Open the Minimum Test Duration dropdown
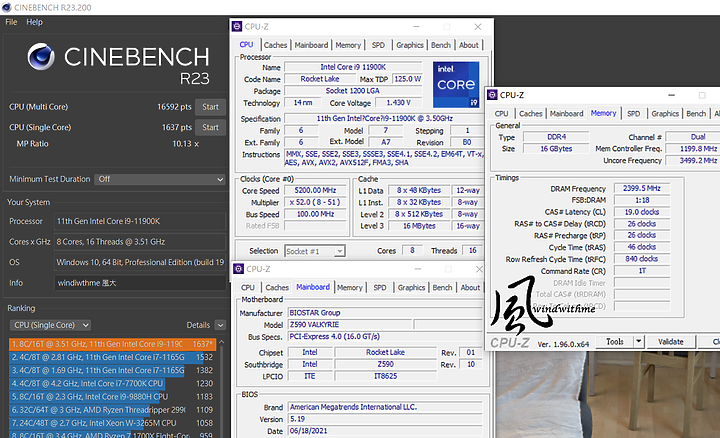 coord(160,179)
